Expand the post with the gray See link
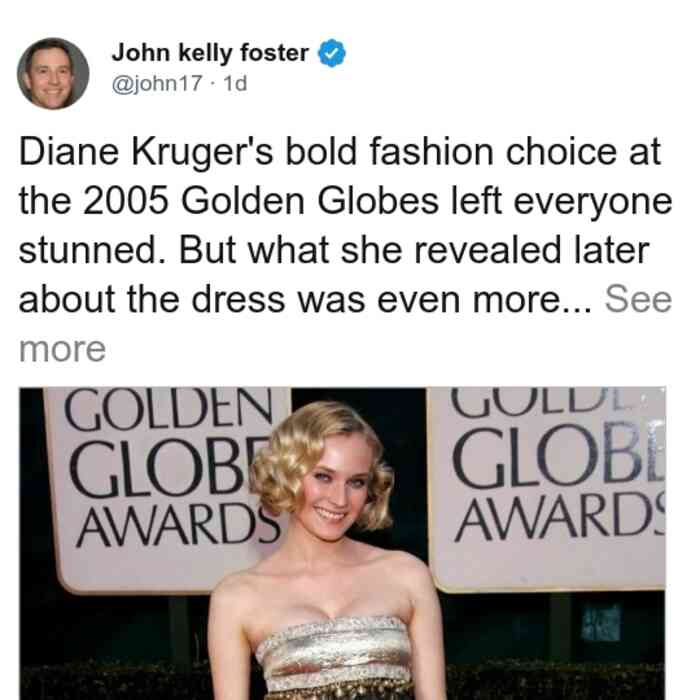Viewport: 700px width, 700px height. (638, 300)
